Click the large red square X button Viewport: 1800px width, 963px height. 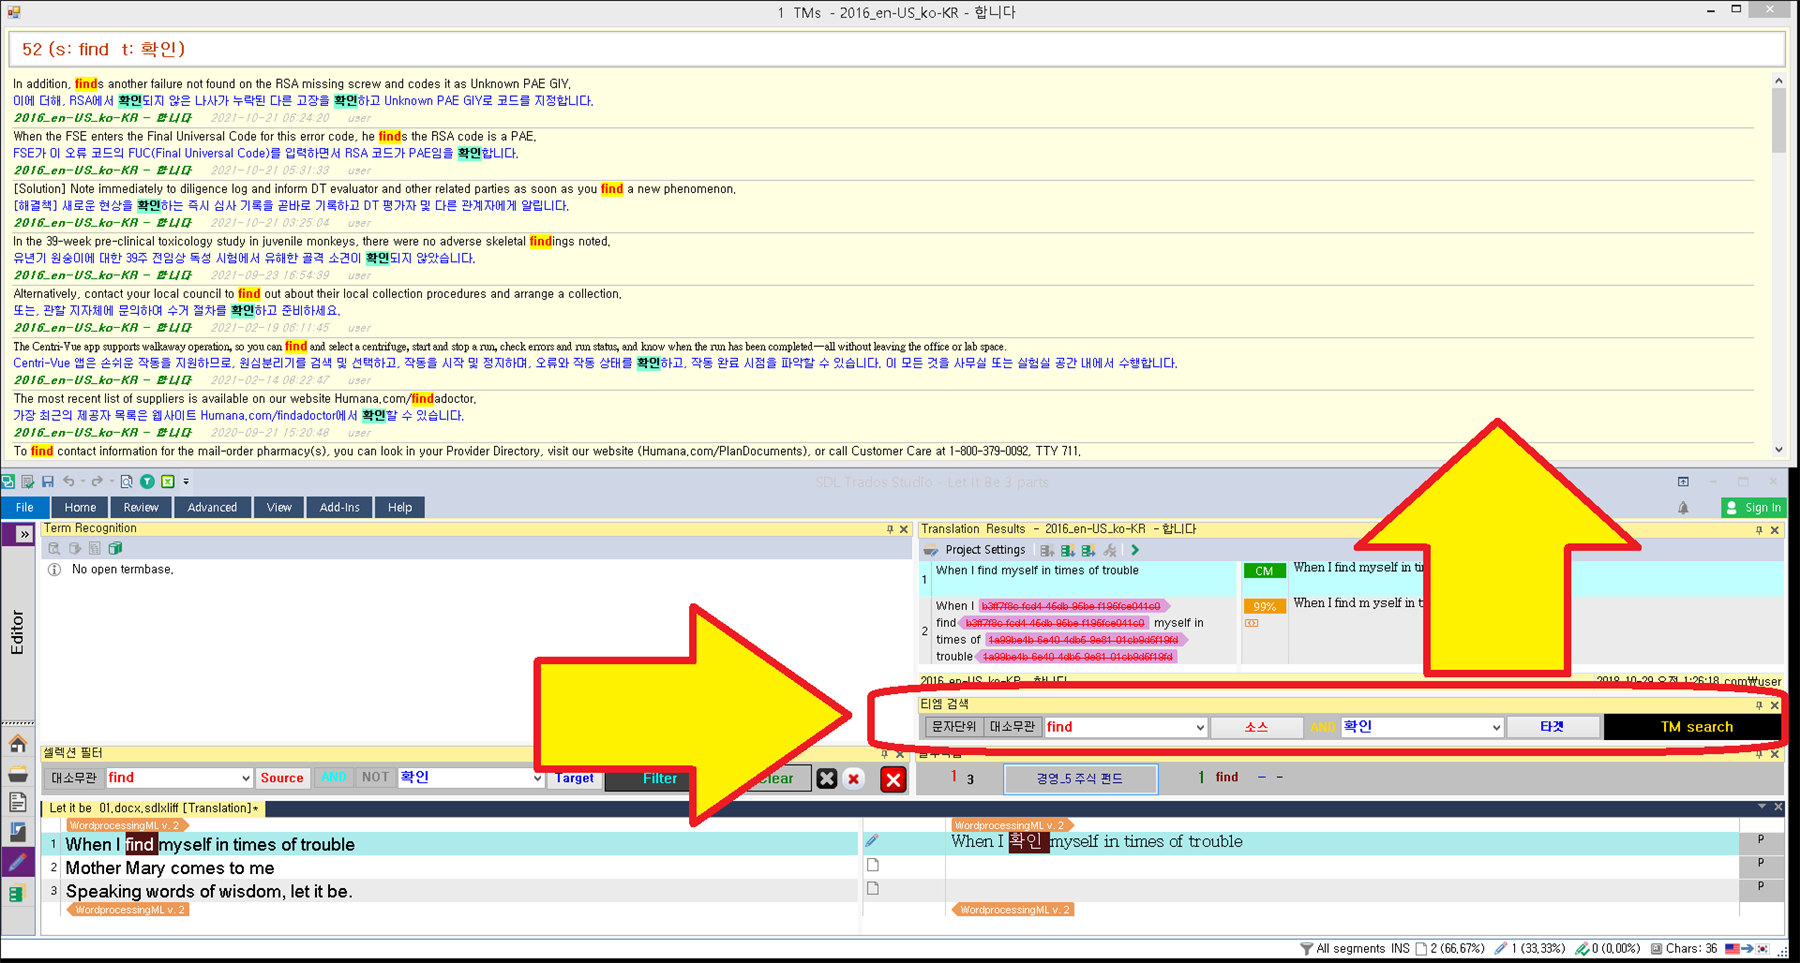pyautogui.click(x=893, y=779)
